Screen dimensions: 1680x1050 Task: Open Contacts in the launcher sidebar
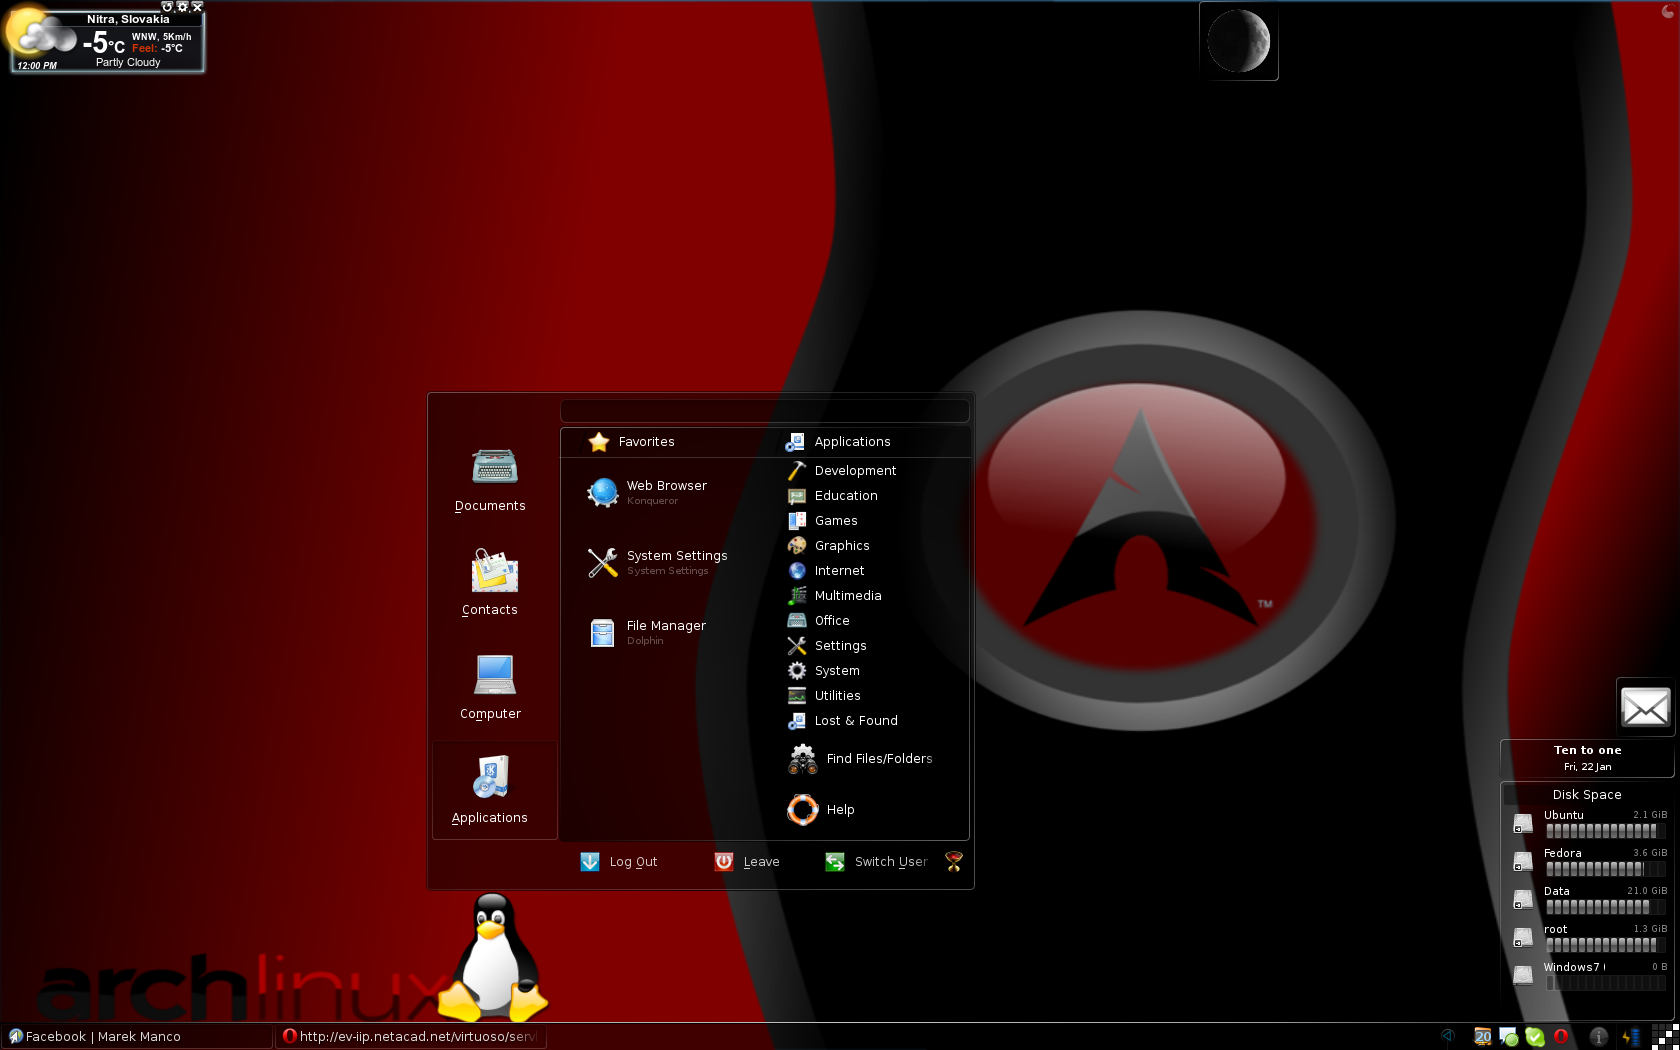click(x=490, y=585)
